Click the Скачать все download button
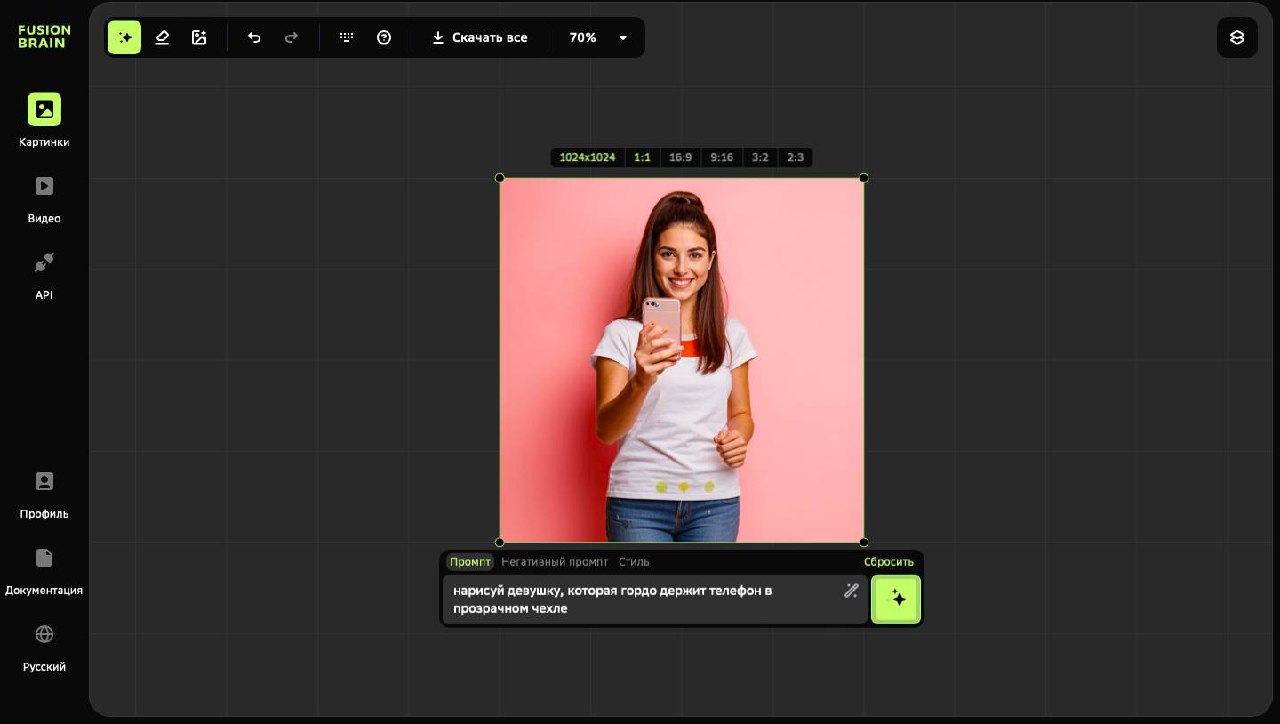Image resolution: width=1280 pixels, height=724 pixels. tap(479, 38)
